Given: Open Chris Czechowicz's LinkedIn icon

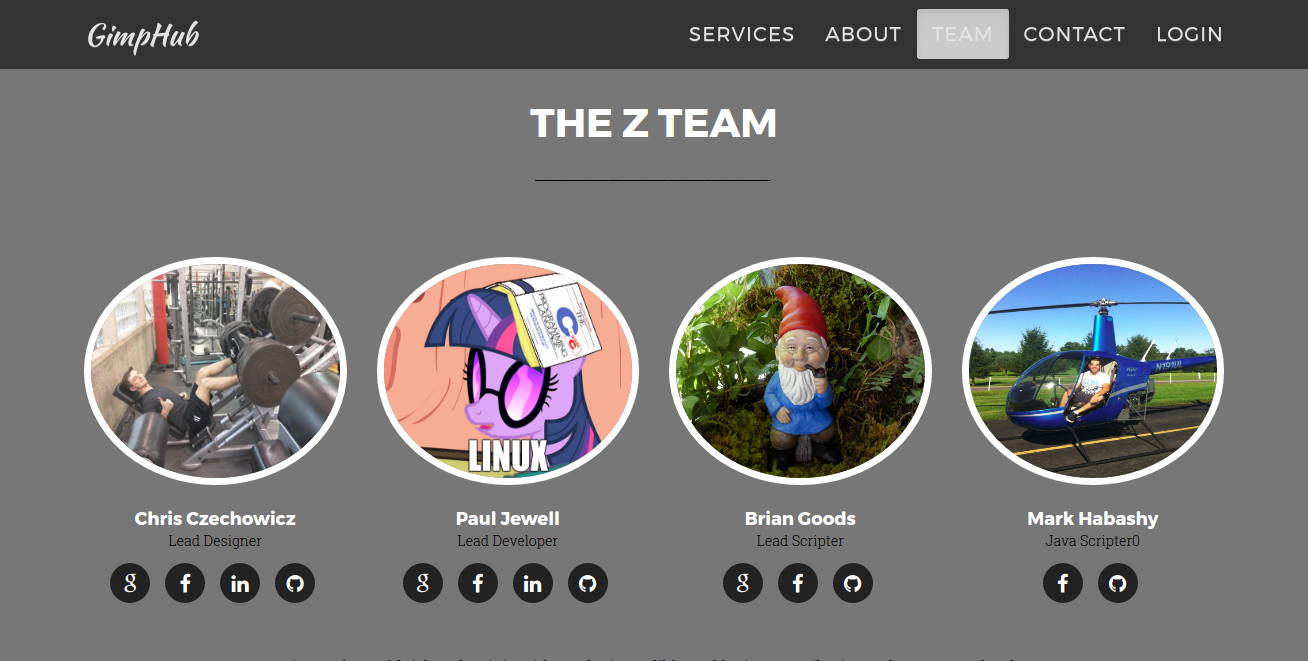Looking at the screenshot, I should pyautogui.click(x=240, y=583).
